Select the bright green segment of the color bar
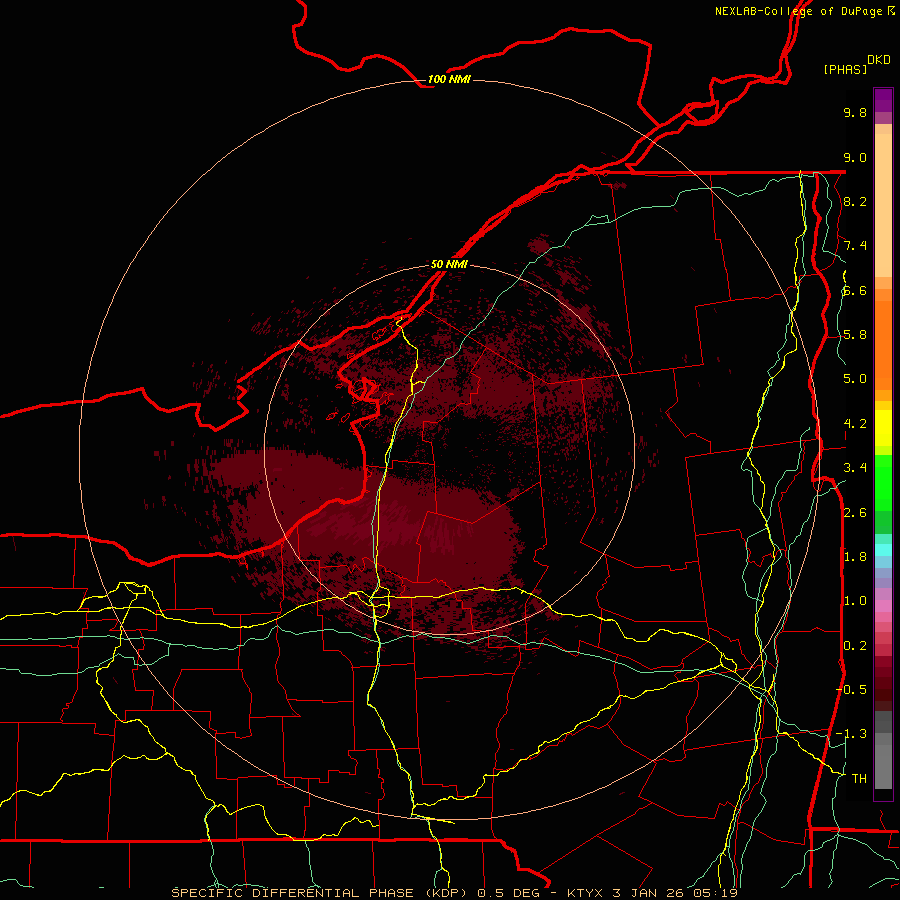This screenshot has width=900, height=900. click(883, 482)
